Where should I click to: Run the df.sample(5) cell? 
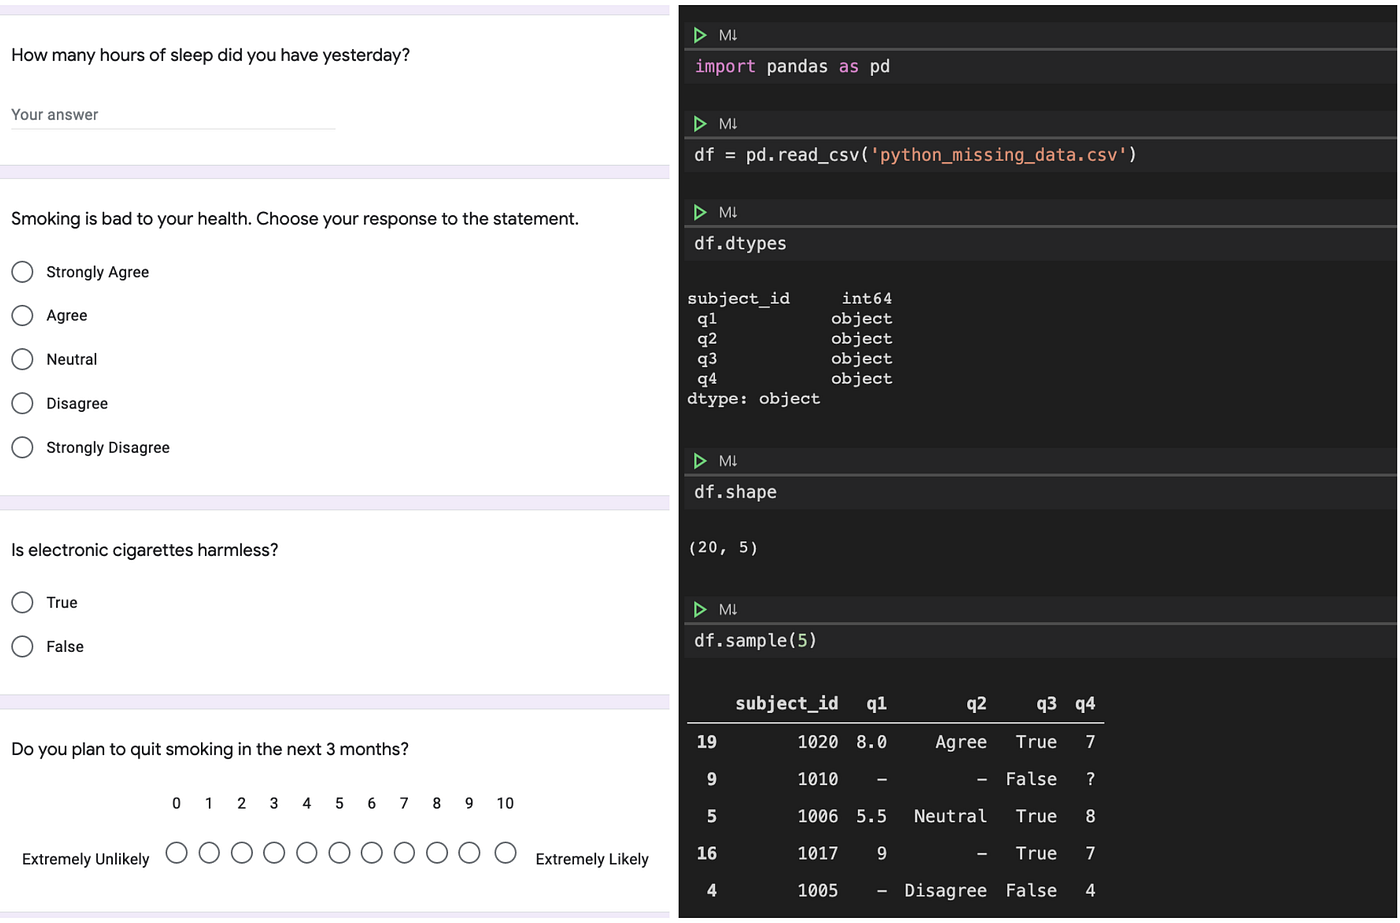[x=700, y=608]
